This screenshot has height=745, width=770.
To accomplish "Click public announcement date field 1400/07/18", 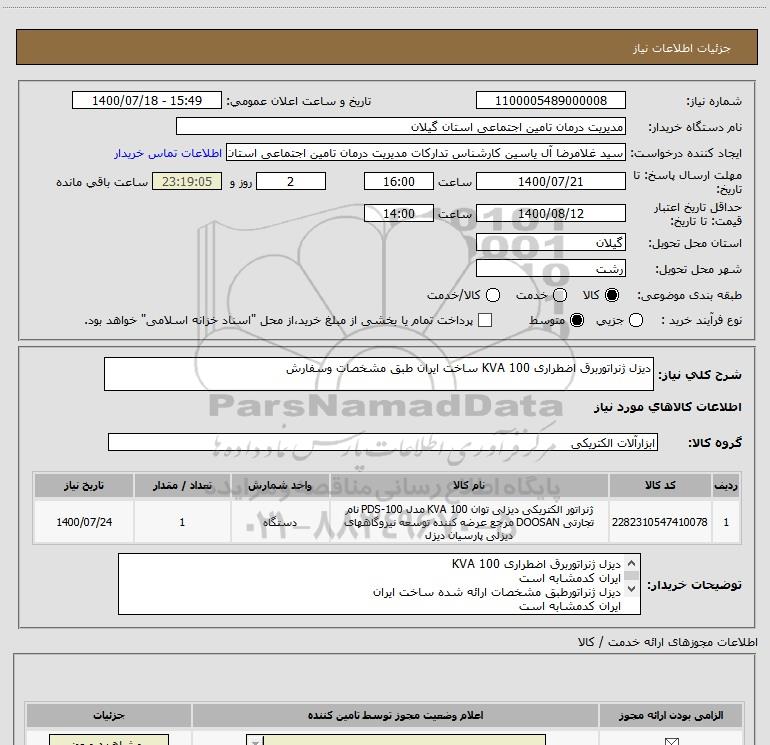I will (x=147, y=101).
